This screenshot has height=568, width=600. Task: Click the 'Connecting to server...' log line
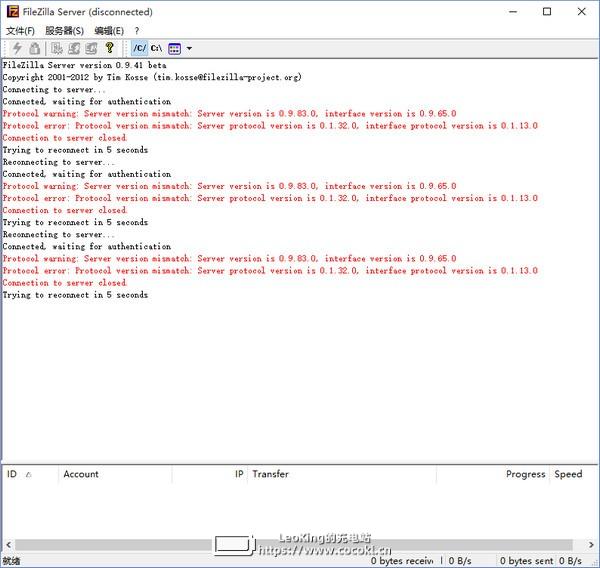(x=54, y=90)
